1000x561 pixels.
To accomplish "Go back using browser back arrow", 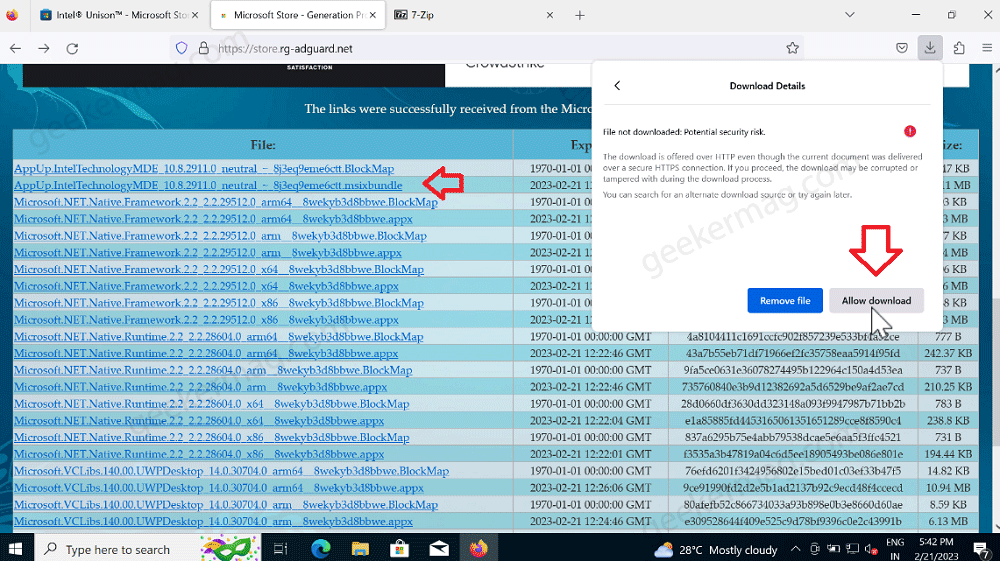I will click(x=15, y=48).
